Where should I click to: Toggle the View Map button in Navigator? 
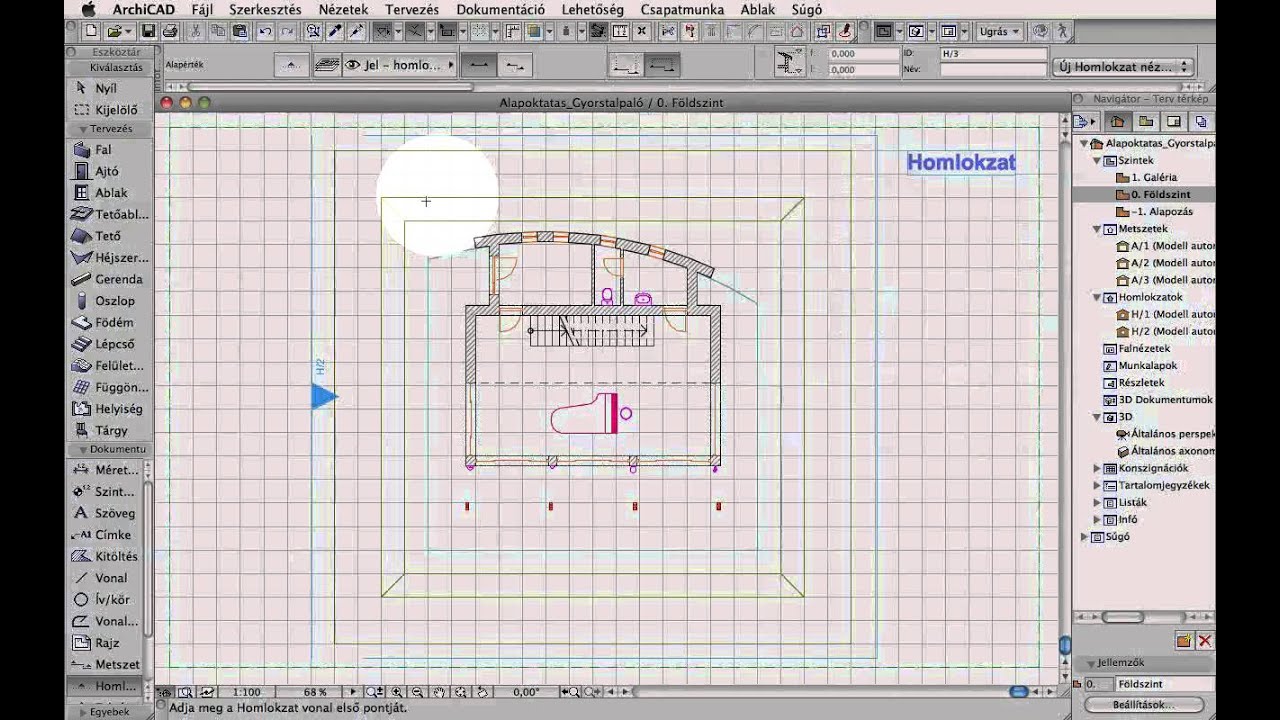click(x=1145, y=121)
